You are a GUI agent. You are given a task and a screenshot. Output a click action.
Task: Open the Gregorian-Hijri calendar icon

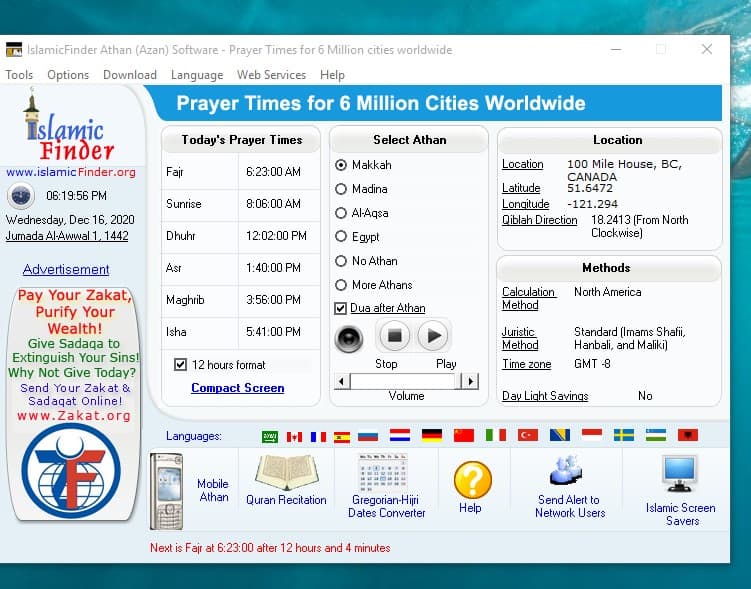pos(383,473)
